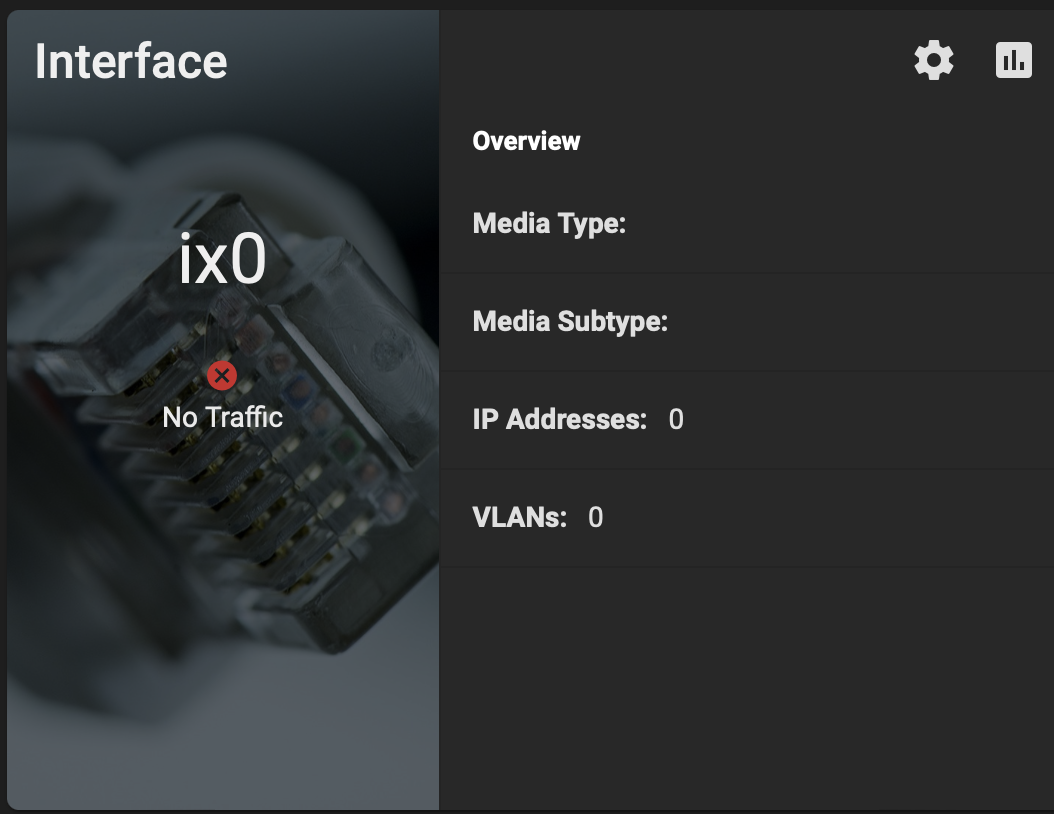Viewport: 1054px width, 814px height.
Task: Click the IP Addresses label
Action: 560,419
